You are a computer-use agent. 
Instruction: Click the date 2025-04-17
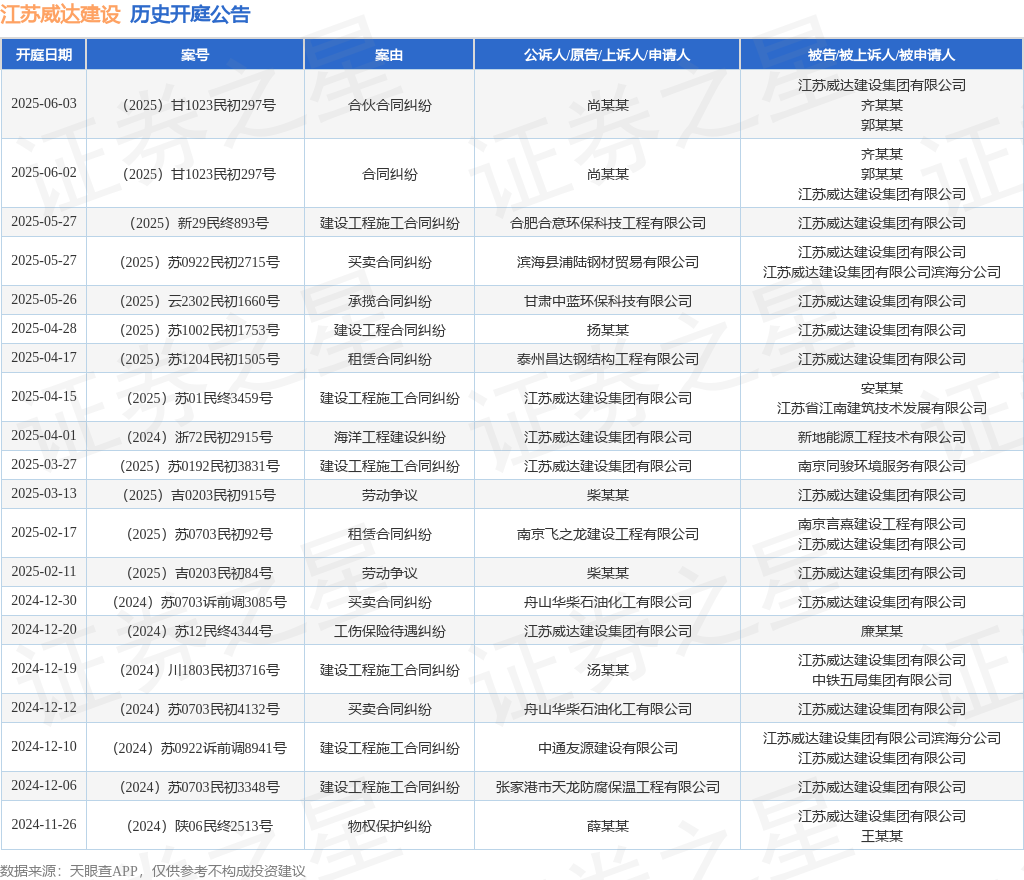click(44, 358)
